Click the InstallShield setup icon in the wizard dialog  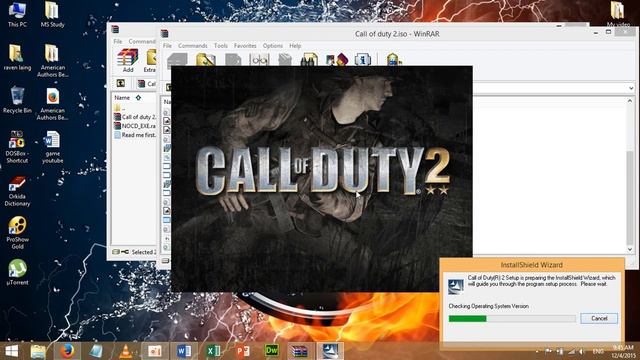[456, 287]
